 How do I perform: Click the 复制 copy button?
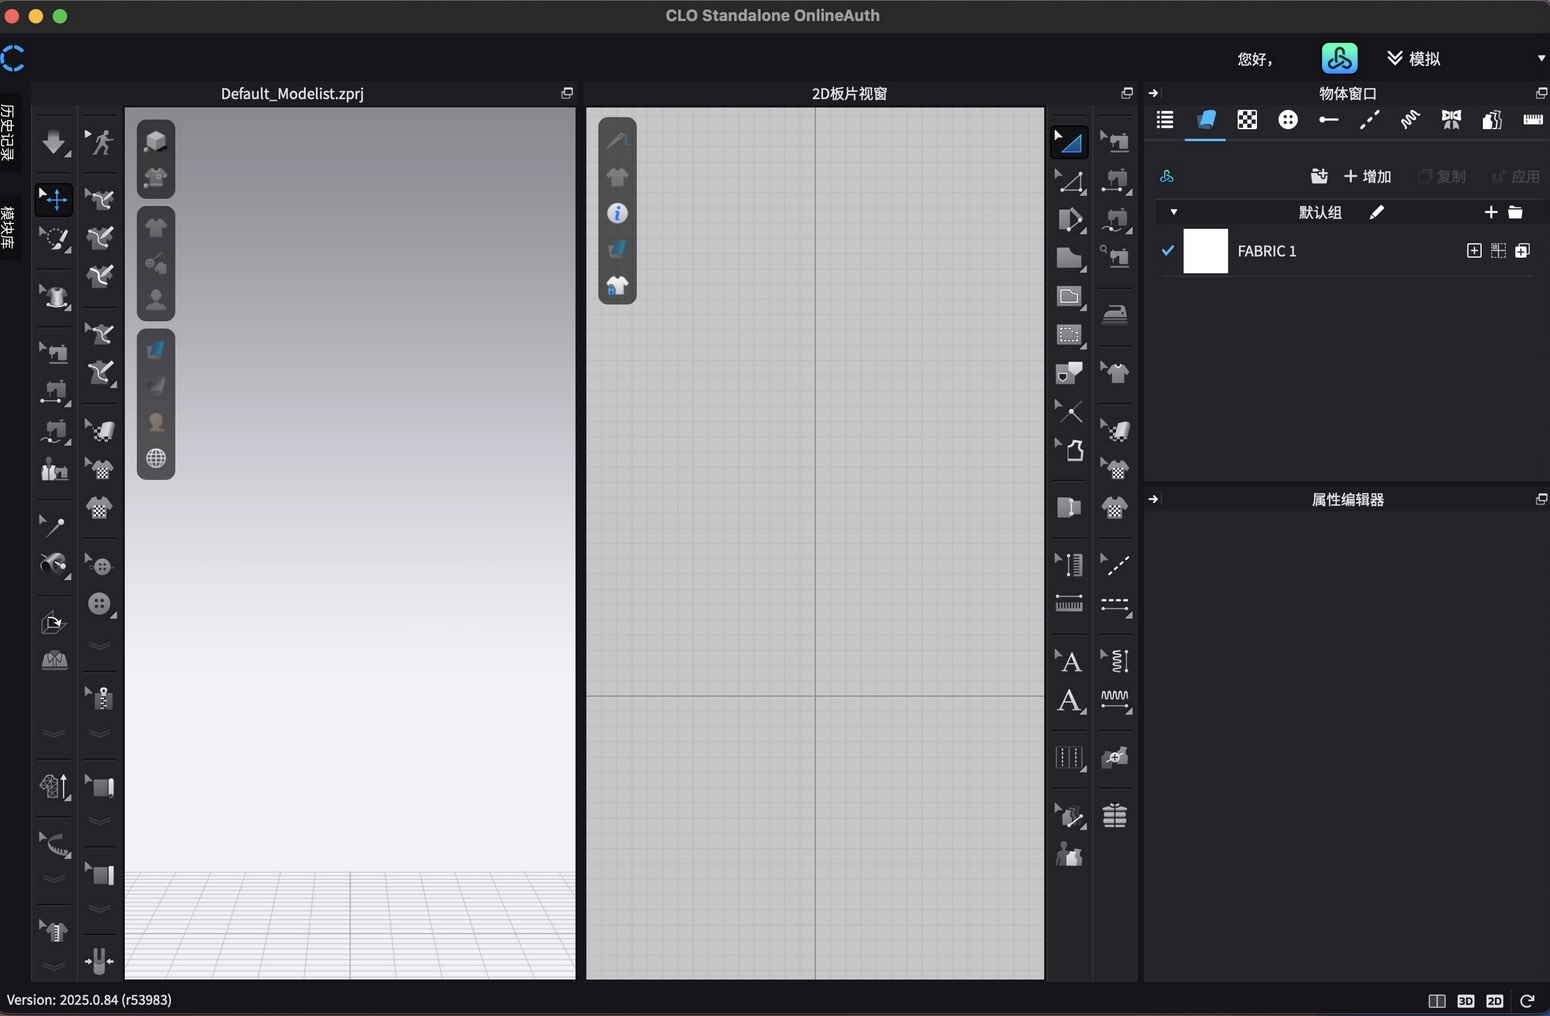click(x=1442, y=176)
